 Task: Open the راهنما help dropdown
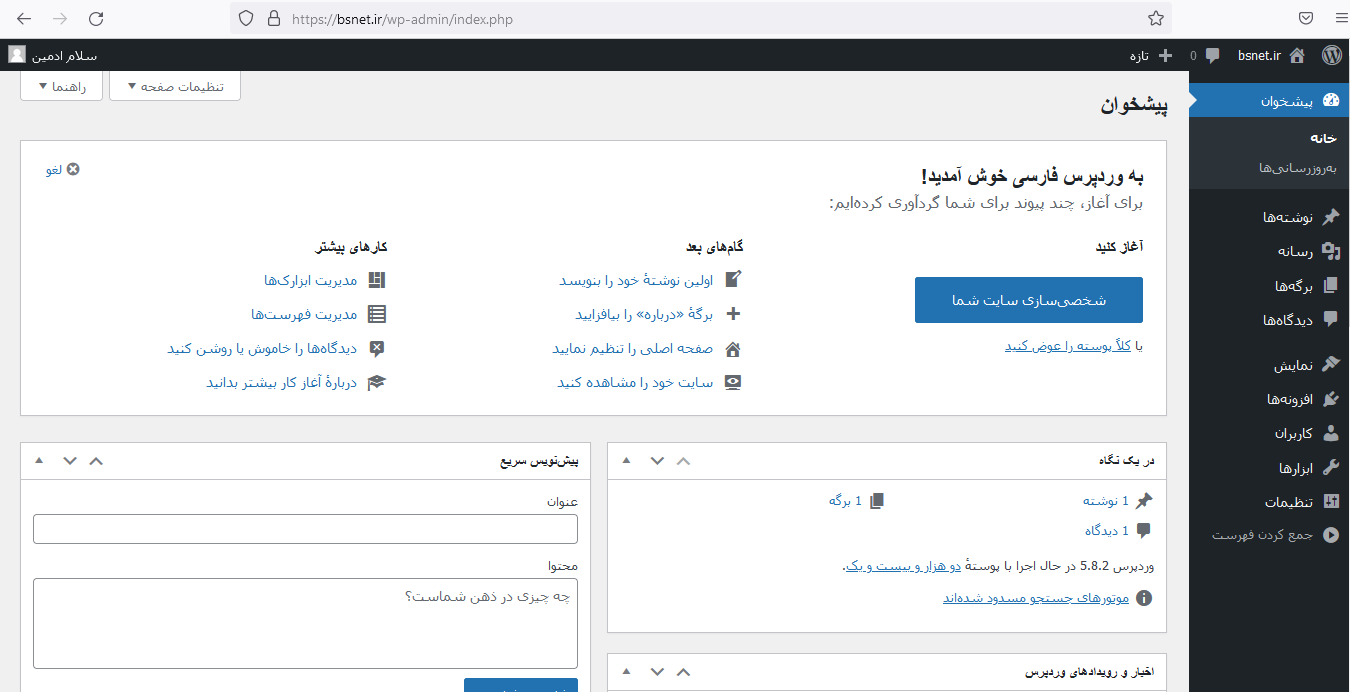click(62, 86)
